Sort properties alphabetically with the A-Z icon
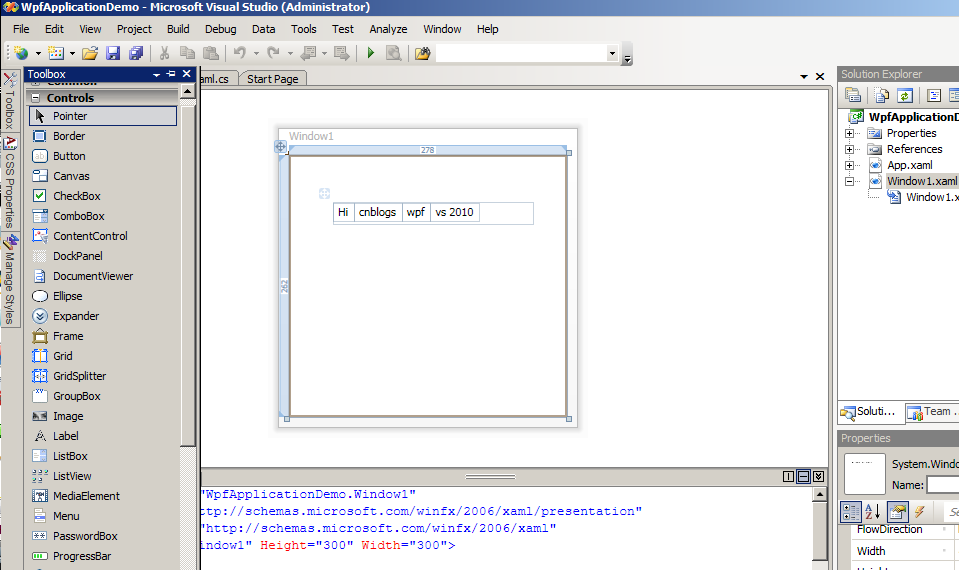This screenshot has width=959, height=570. [873, 511]
